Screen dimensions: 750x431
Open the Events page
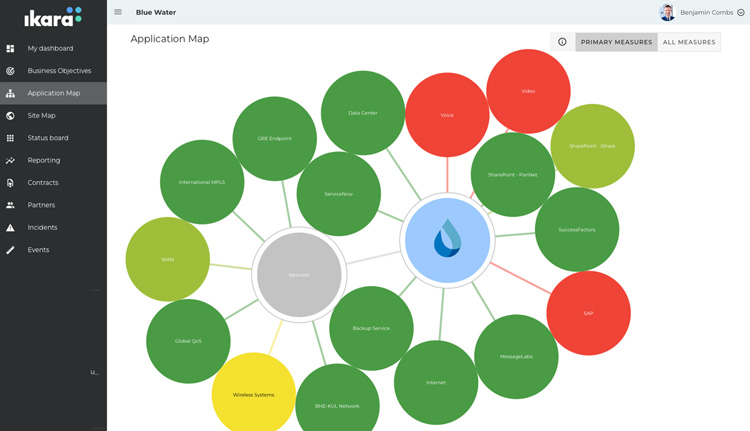pyautogui.click(x=54, y=250)
